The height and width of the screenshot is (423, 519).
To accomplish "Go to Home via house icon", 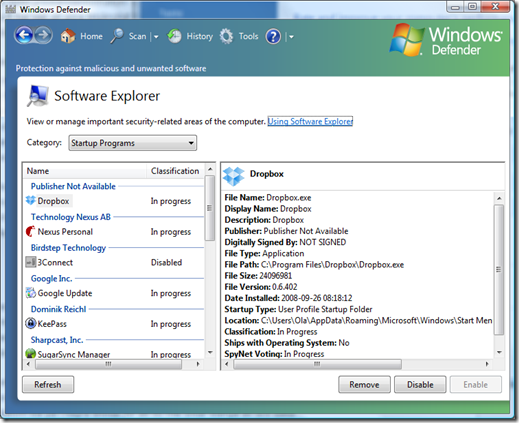I will tap(68, 36).
